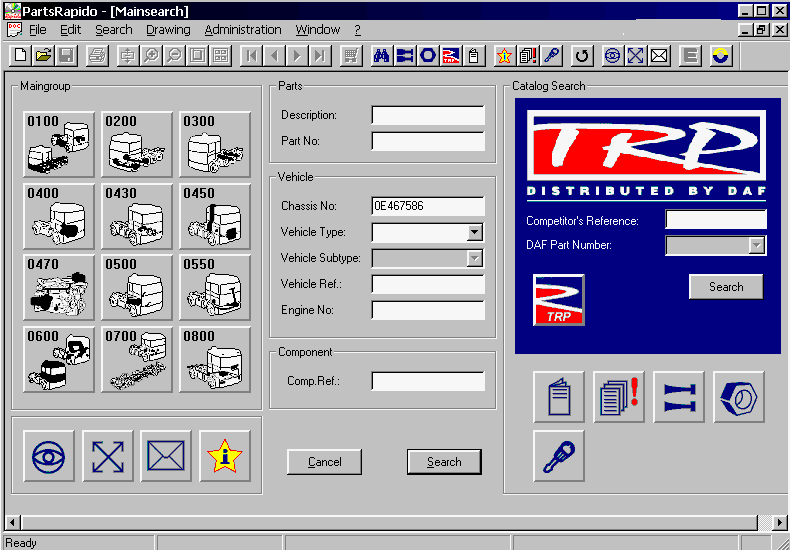Select maingroup 0400 thumbnail

58,217
